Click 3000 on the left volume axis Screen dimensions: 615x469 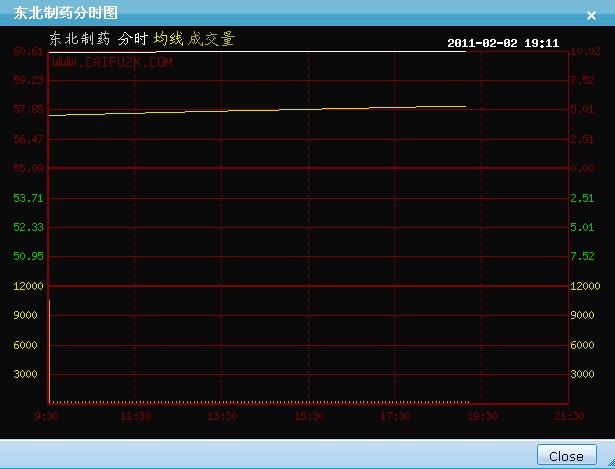click(x=25, y=374)
